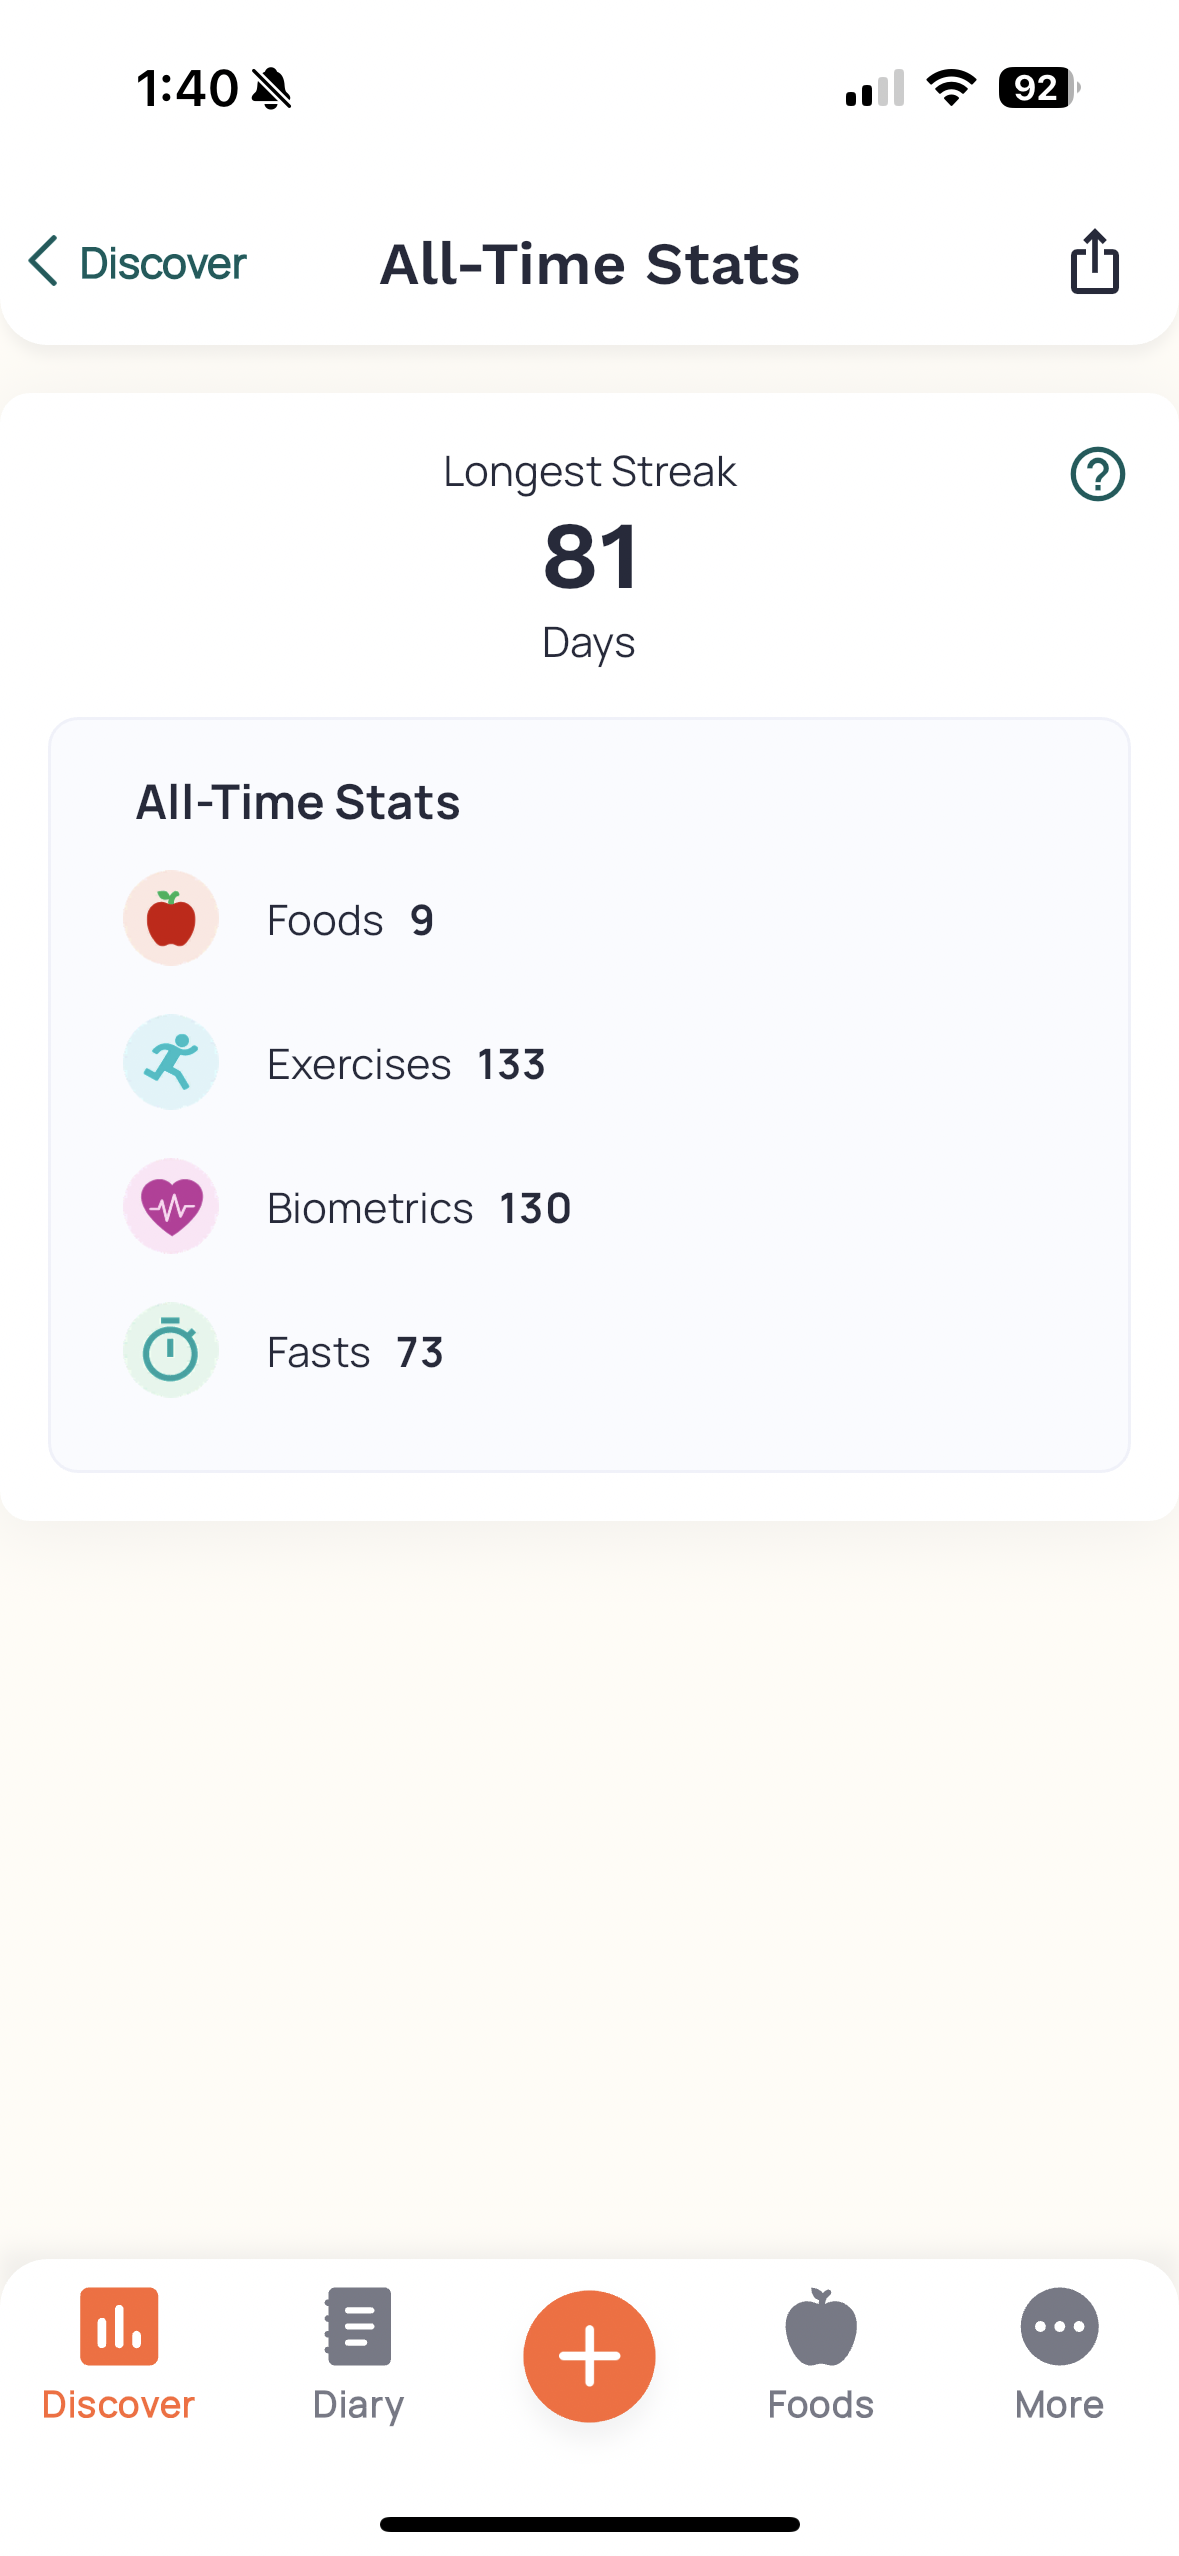The image size is (1179, 2556).
Task: Switch to the Diary tab
Action: (358, 2356)
